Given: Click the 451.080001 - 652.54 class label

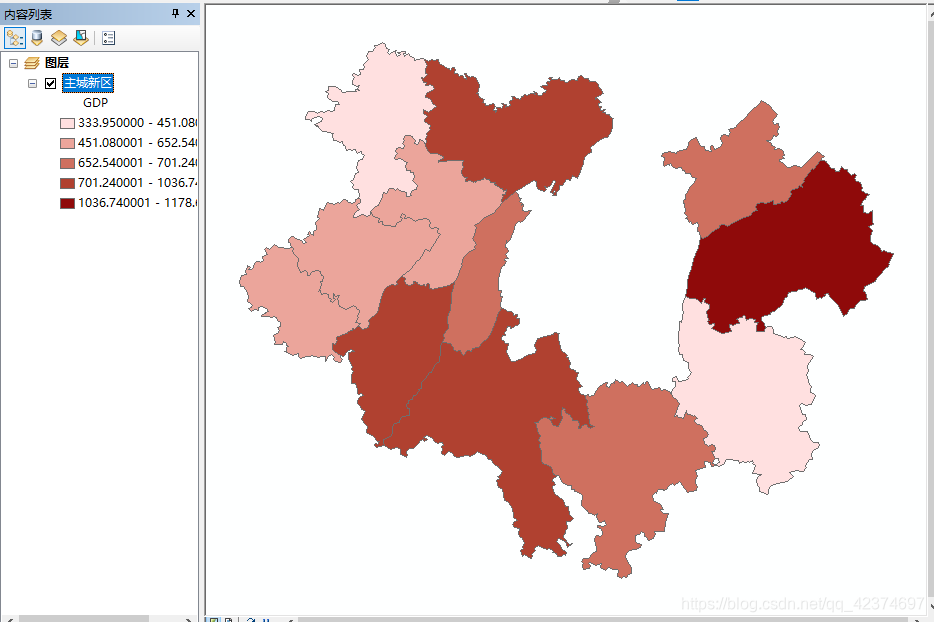Looking at the screenshot, I should 138,142.
